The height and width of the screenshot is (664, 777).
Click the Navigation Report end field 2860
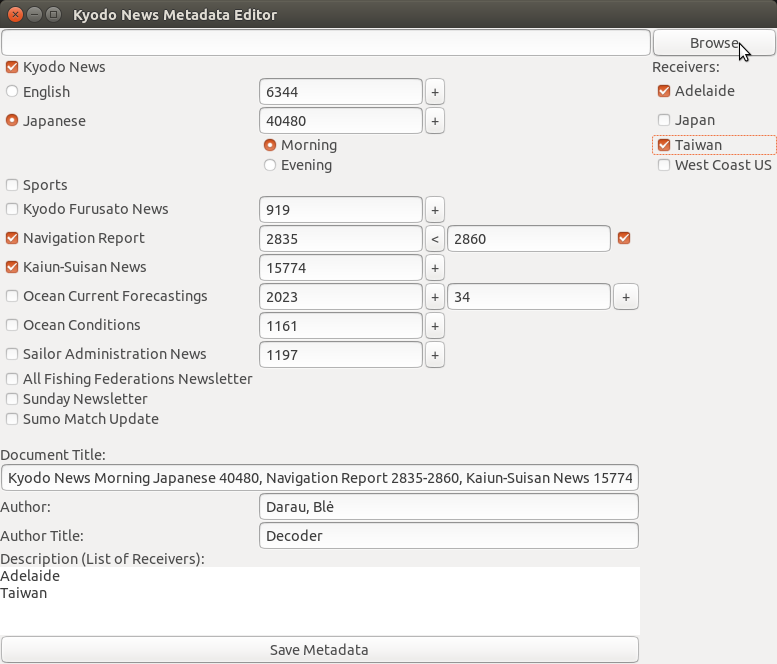529,239
